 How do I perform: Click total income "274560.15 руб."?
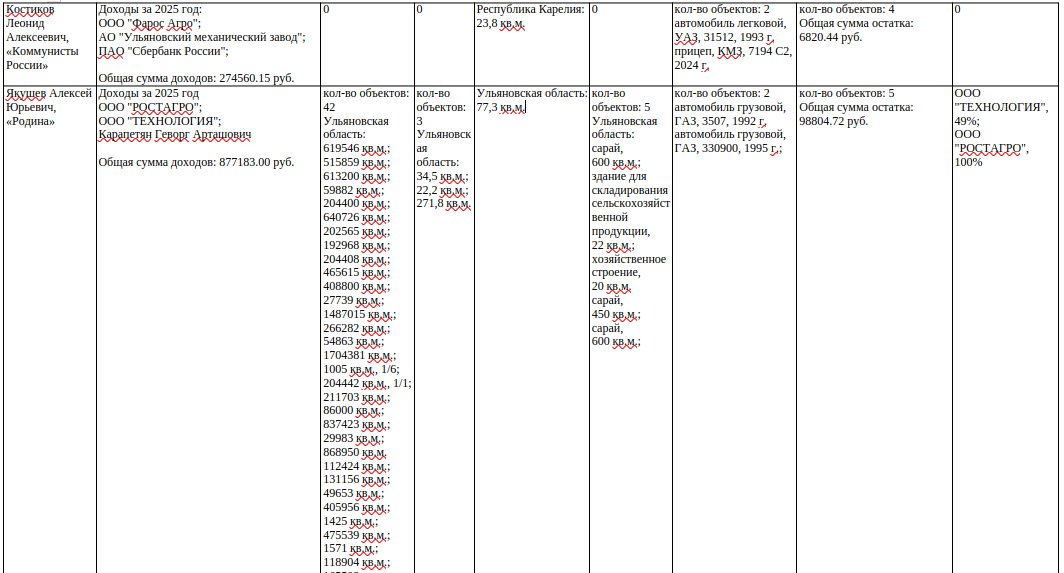point(256,78)
